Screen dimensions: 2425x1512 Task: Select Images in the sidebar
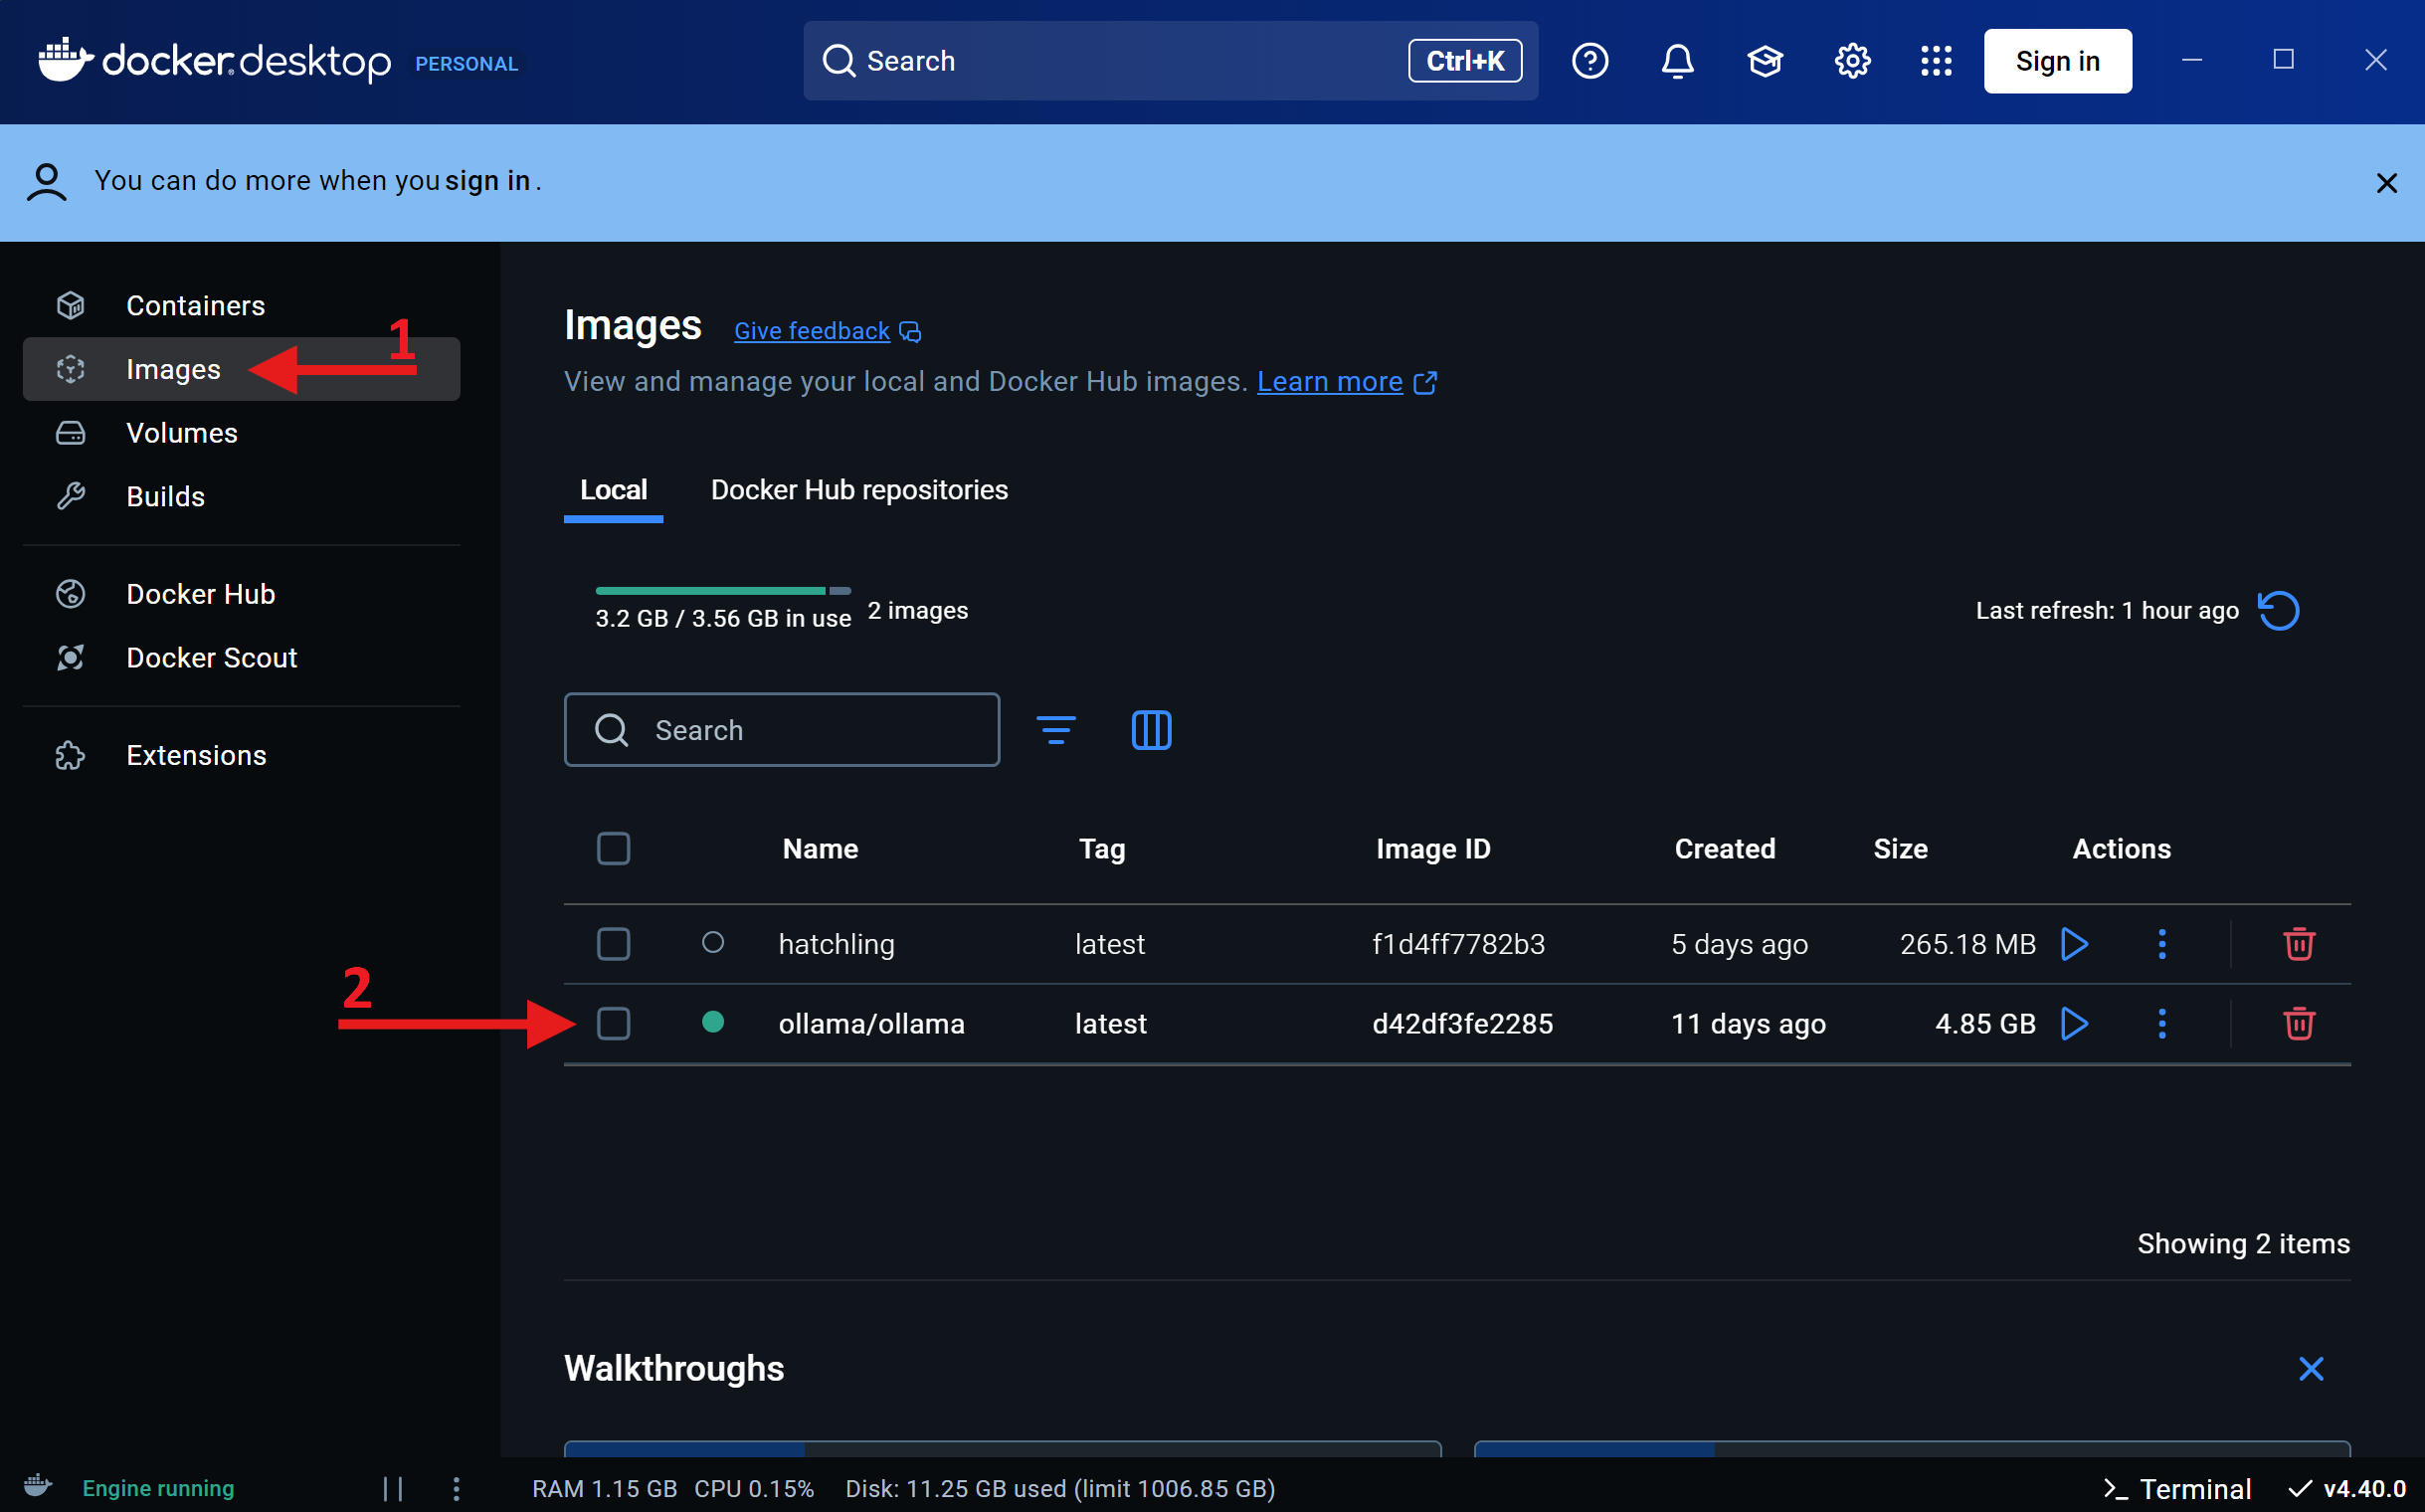240,369
